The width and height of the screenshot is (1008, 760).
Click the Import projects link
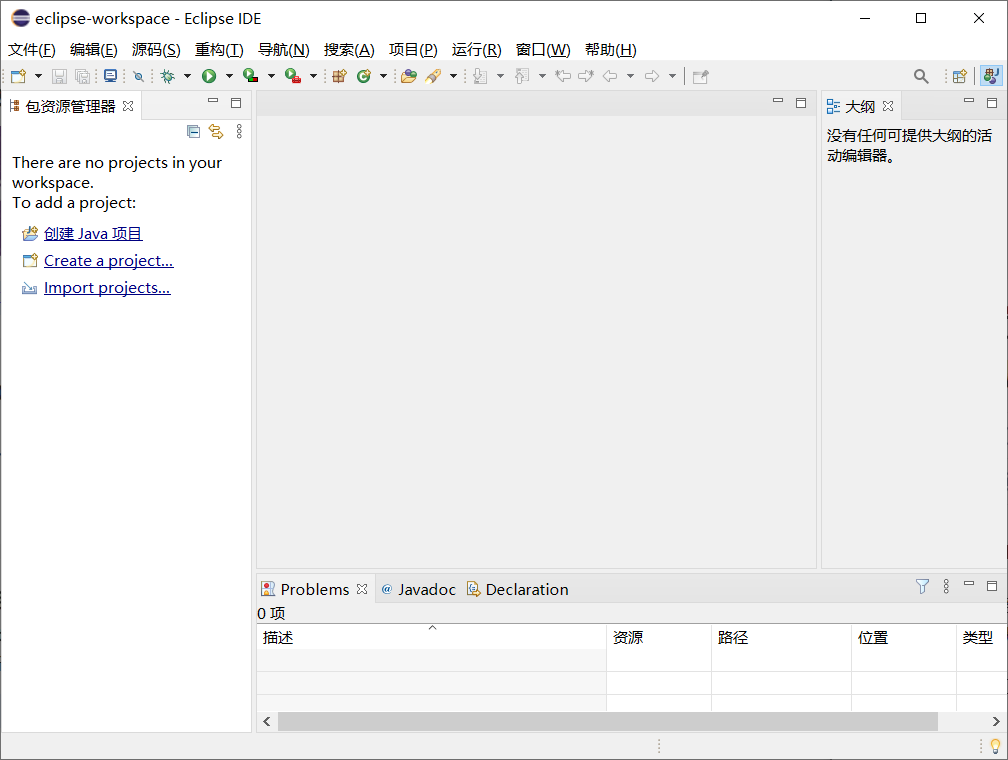pos(106,287)
